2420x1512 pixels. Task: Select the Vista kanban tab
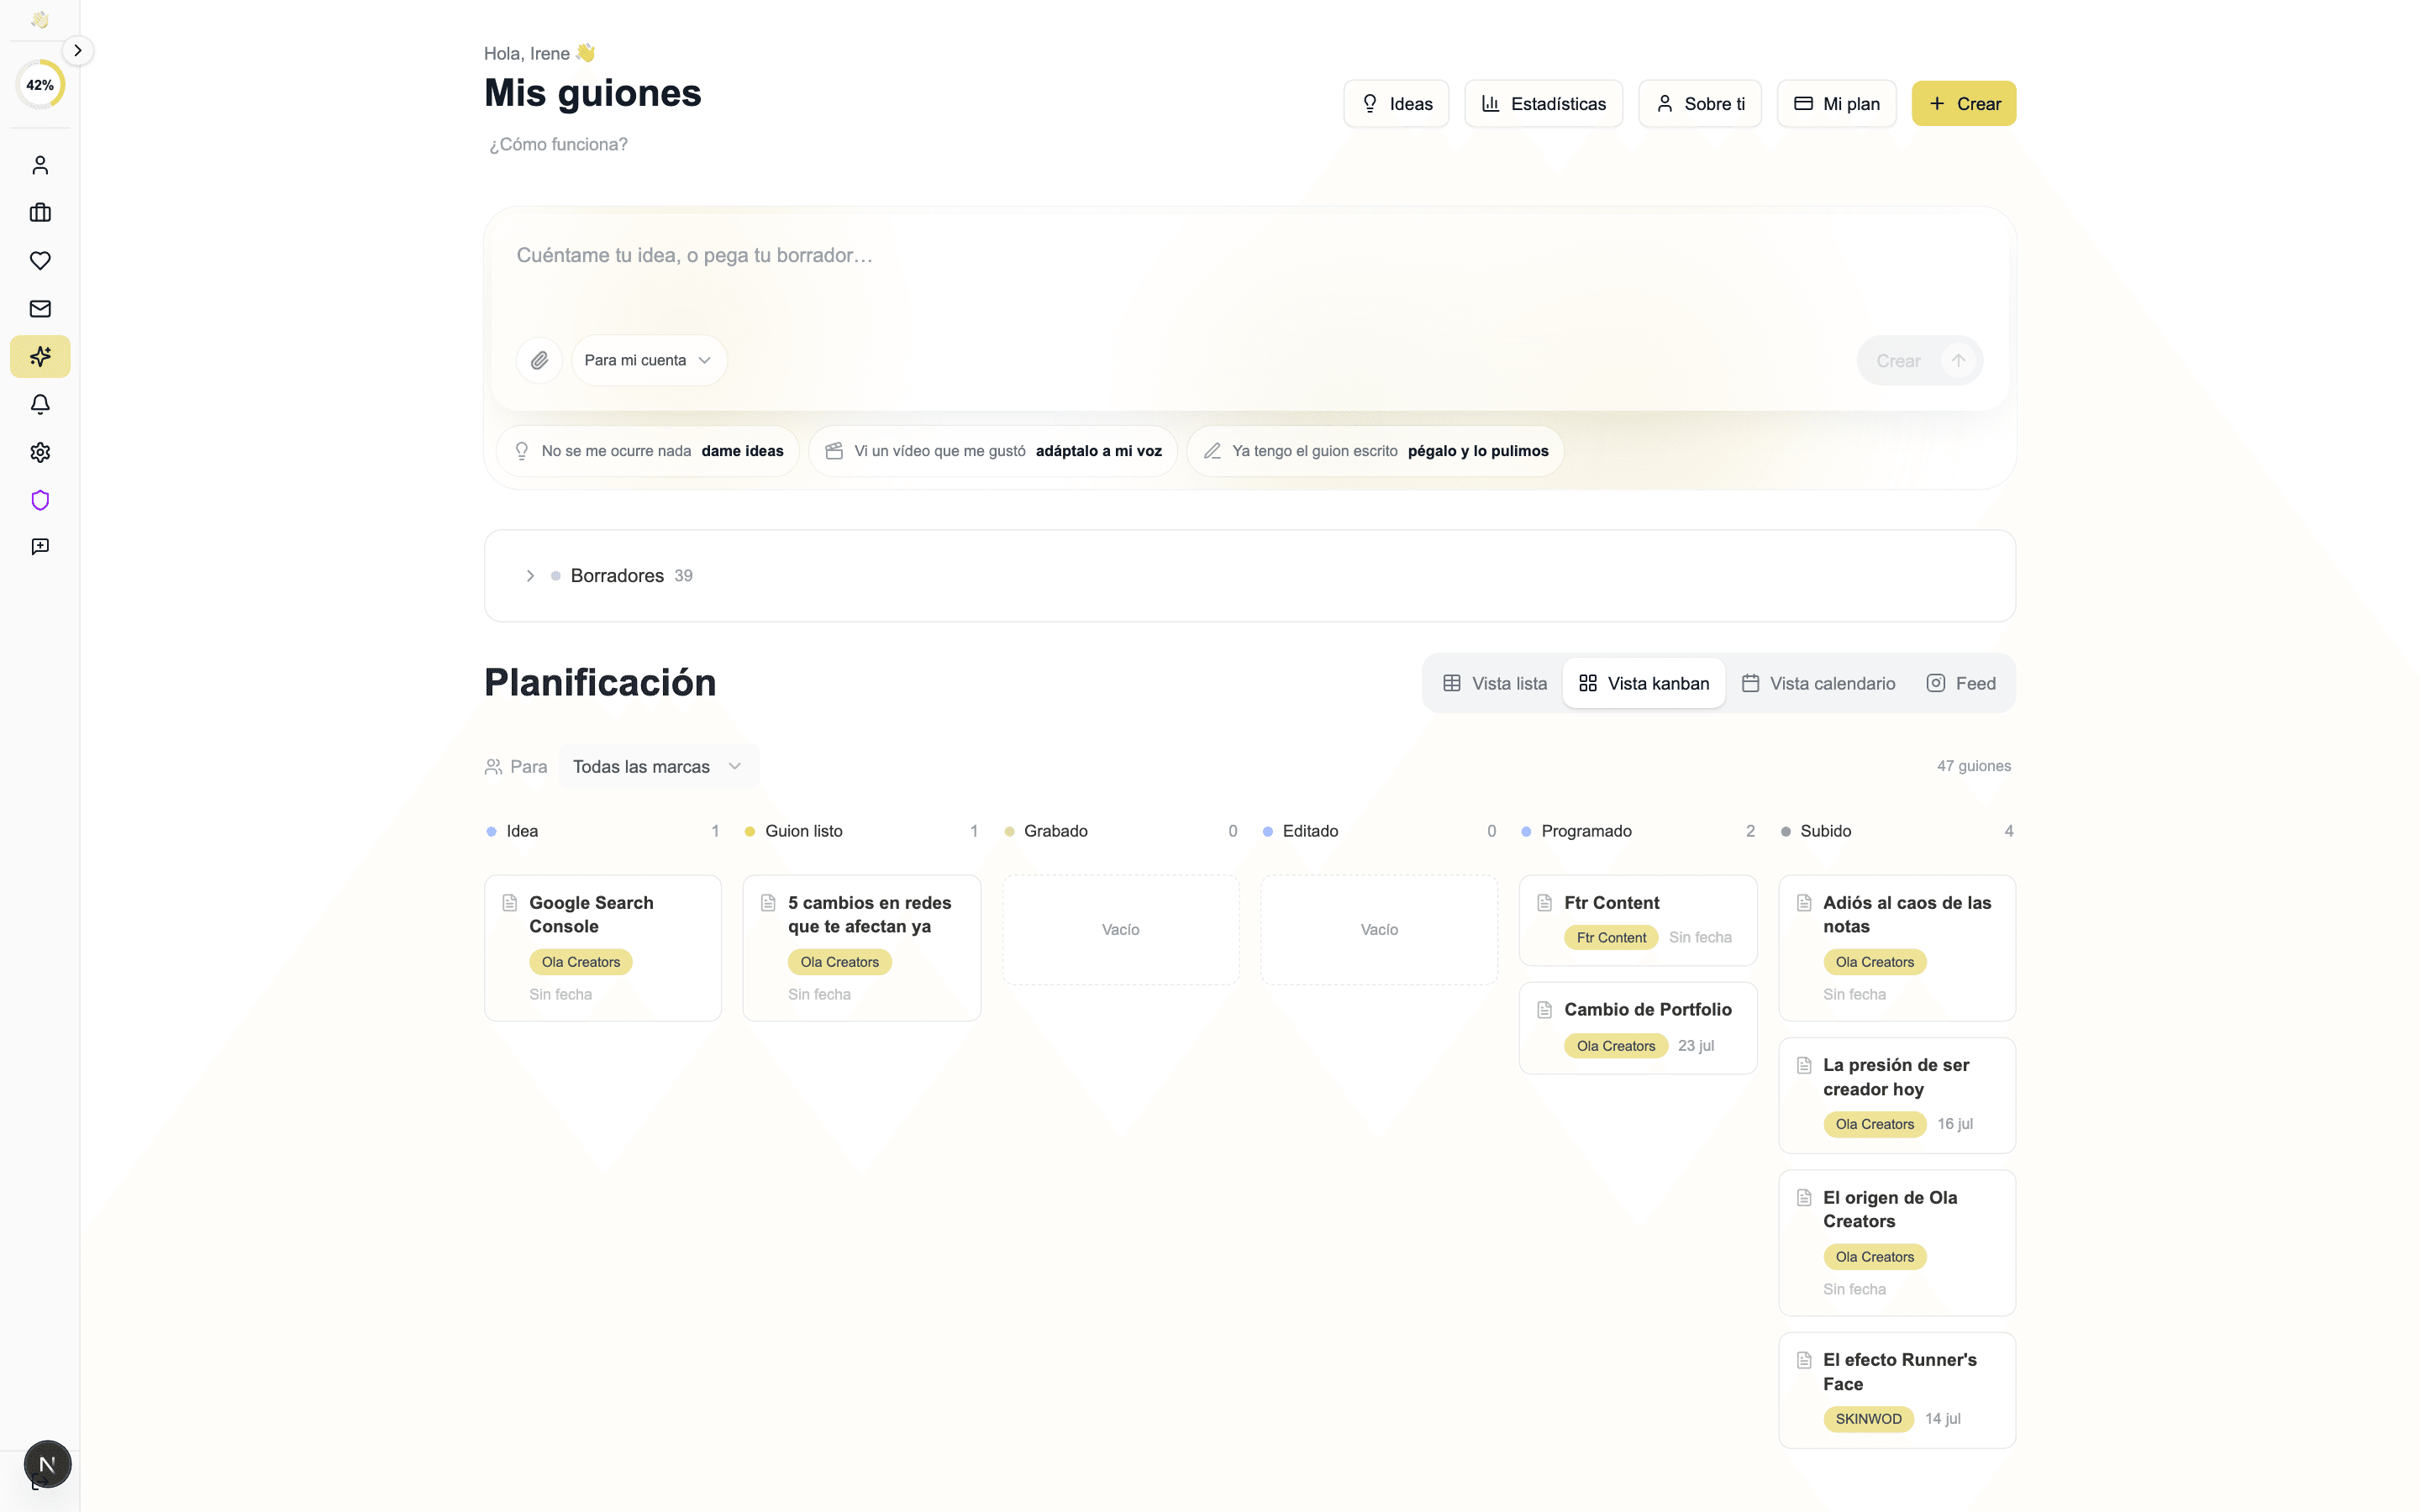pyautogui.click(x=1644, y=683)
